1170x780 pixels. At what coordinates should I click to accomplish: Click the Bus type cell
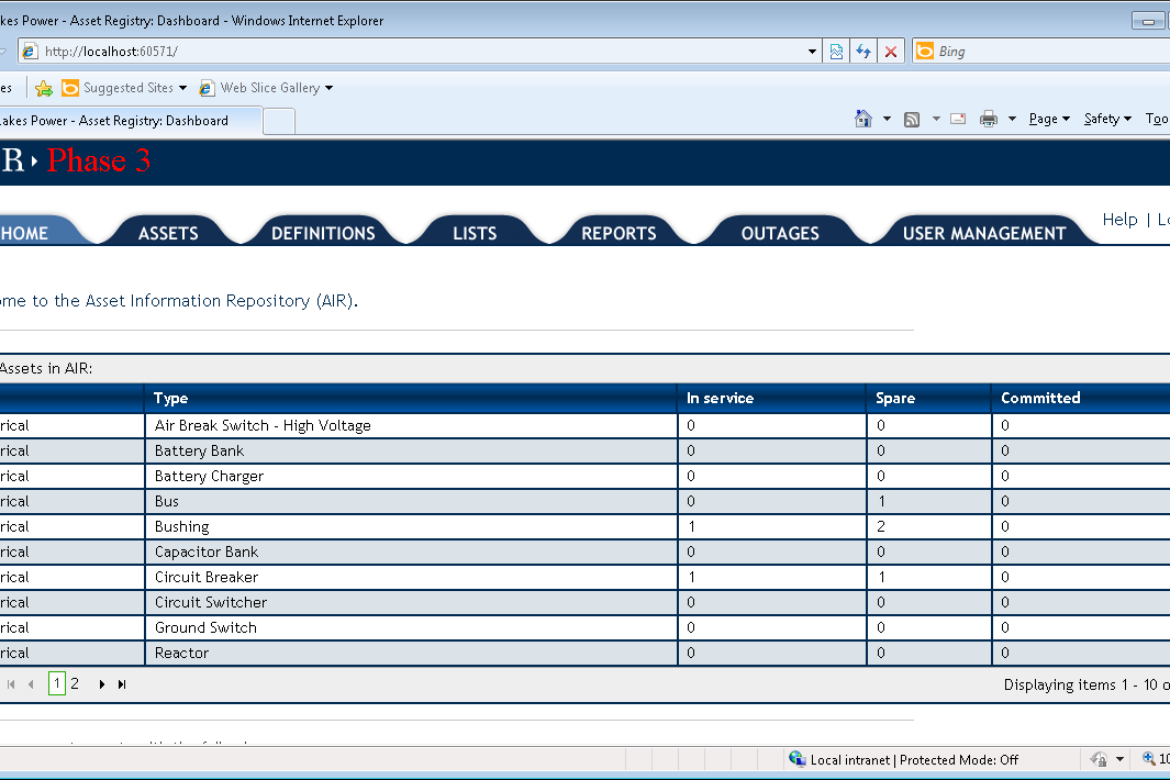click(411, 502)
